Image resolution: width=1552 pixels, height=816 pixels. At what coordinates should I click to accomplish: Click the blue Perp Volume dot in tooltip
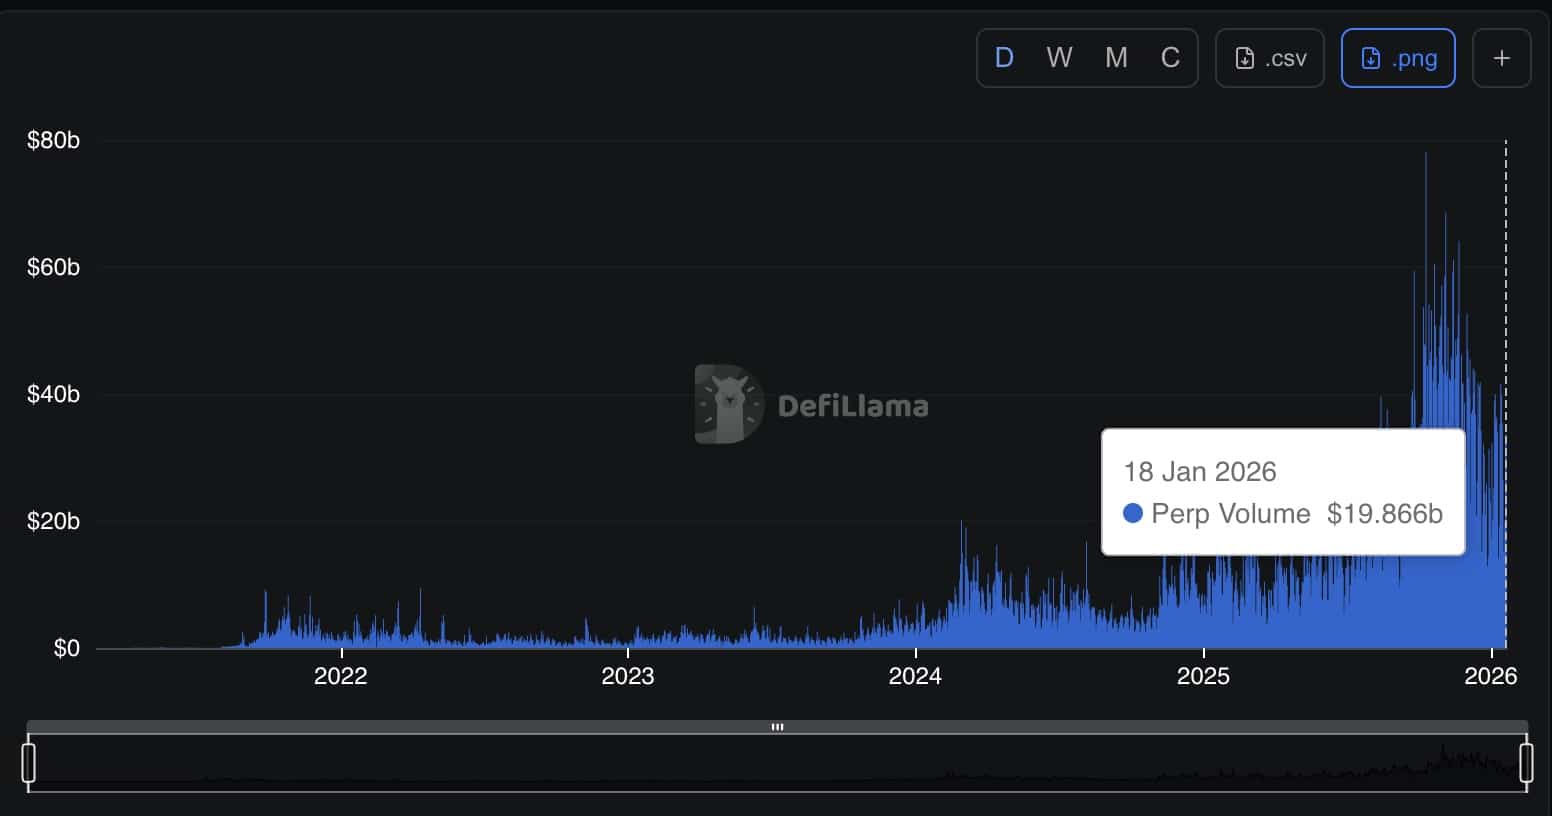point(1133,513)
